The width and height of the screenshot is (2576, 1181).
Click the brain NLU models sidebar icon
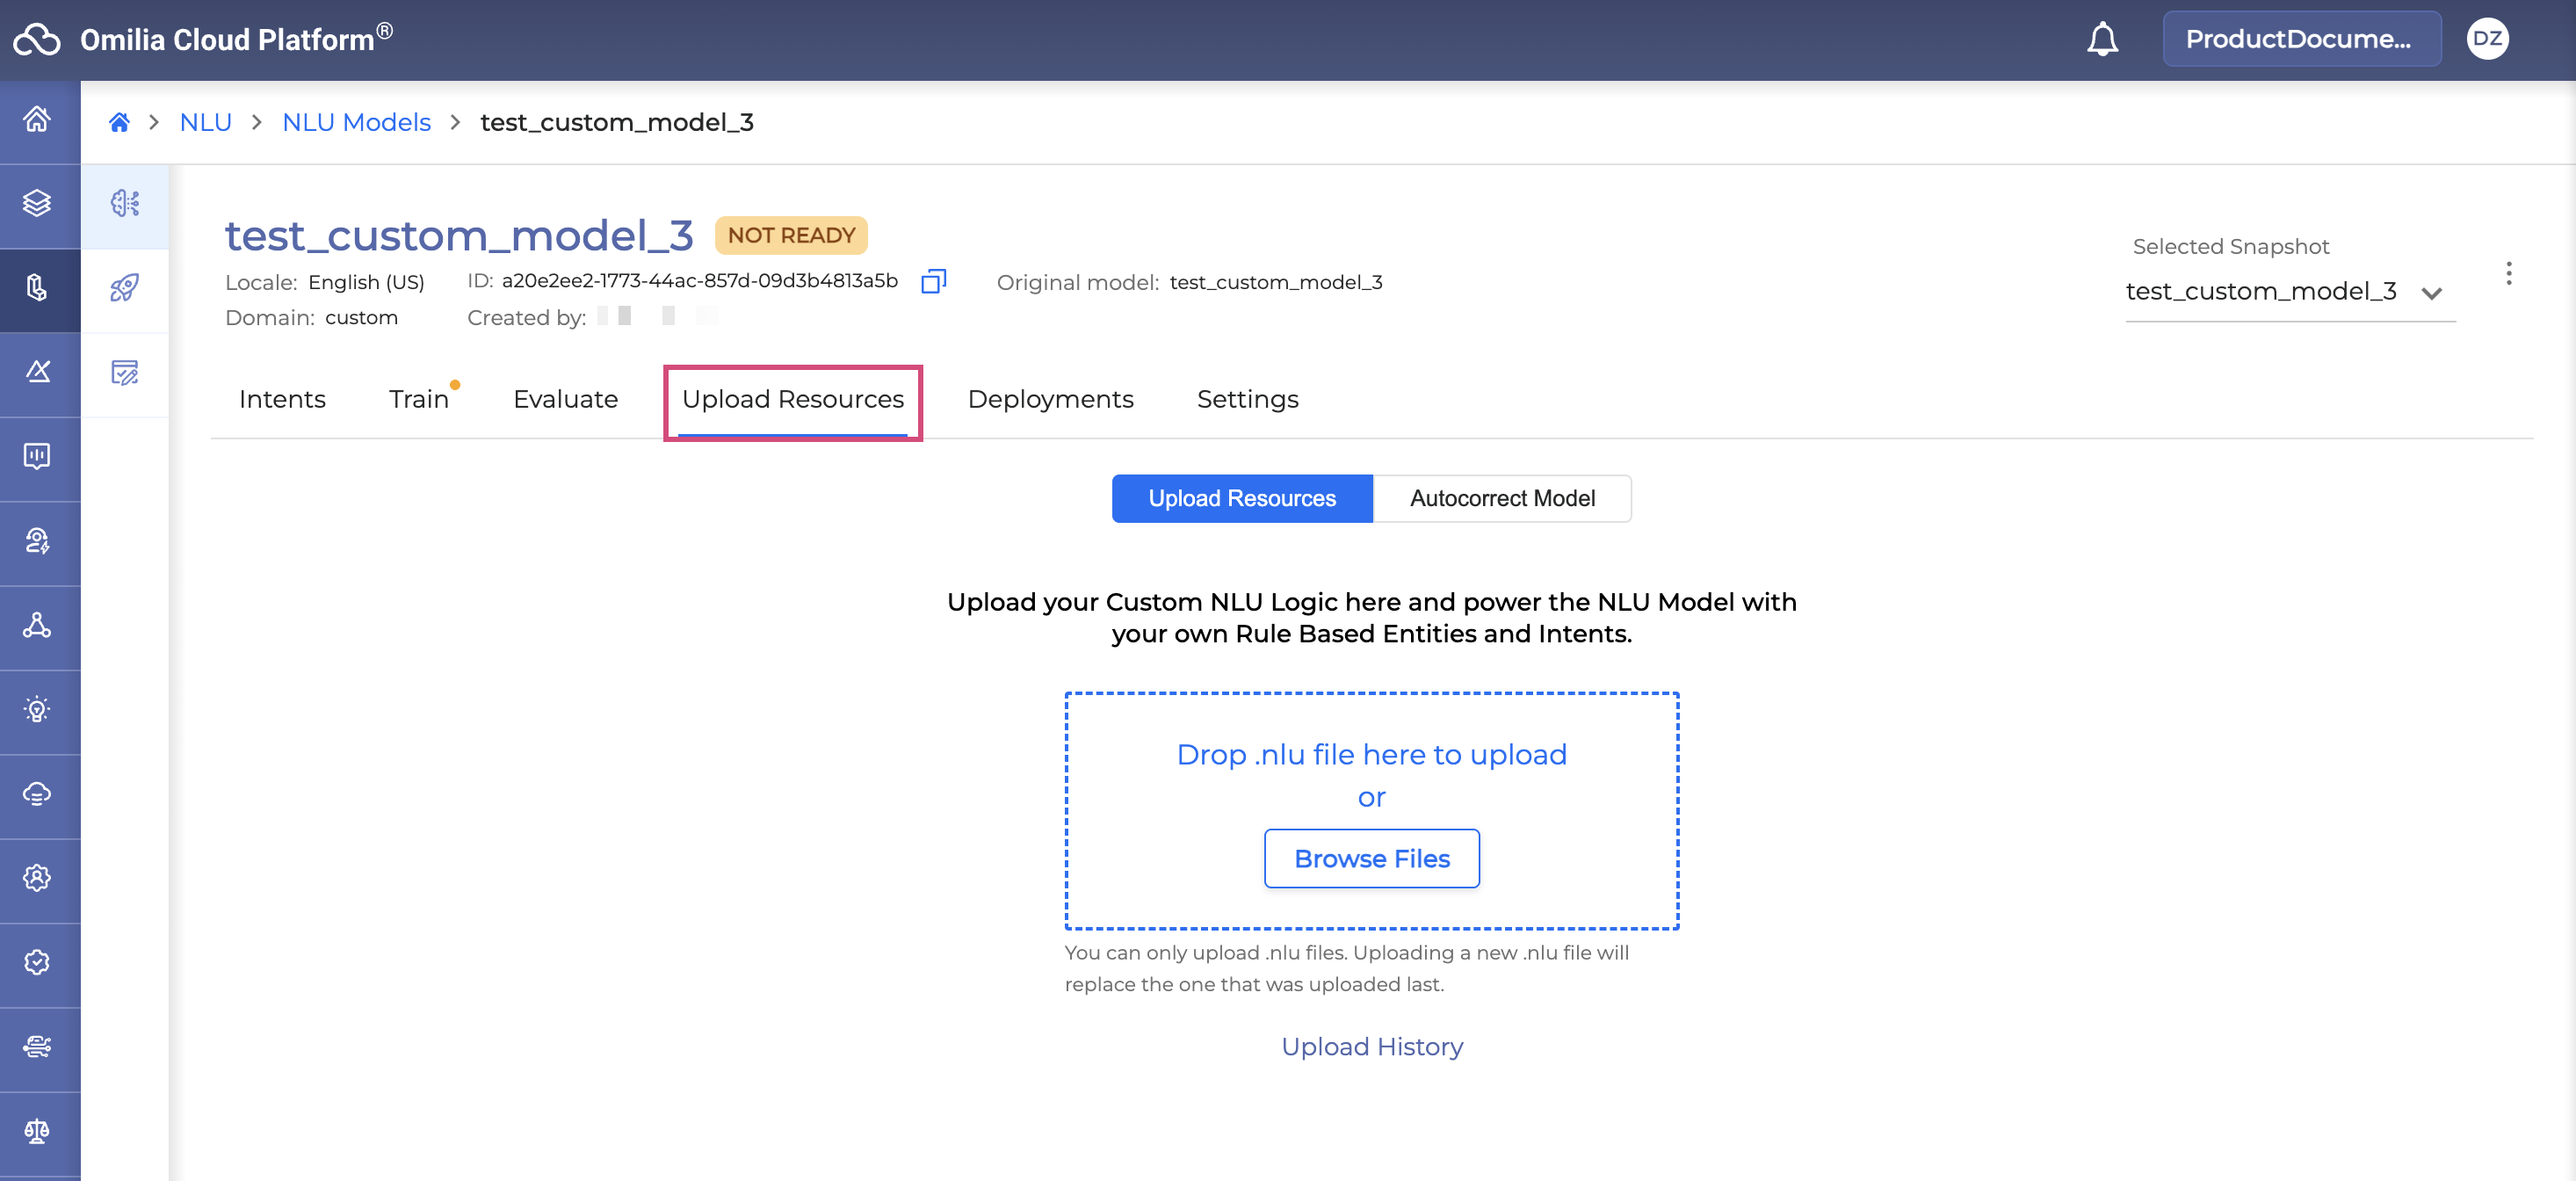pyautogui.click(x=125, y=204)
